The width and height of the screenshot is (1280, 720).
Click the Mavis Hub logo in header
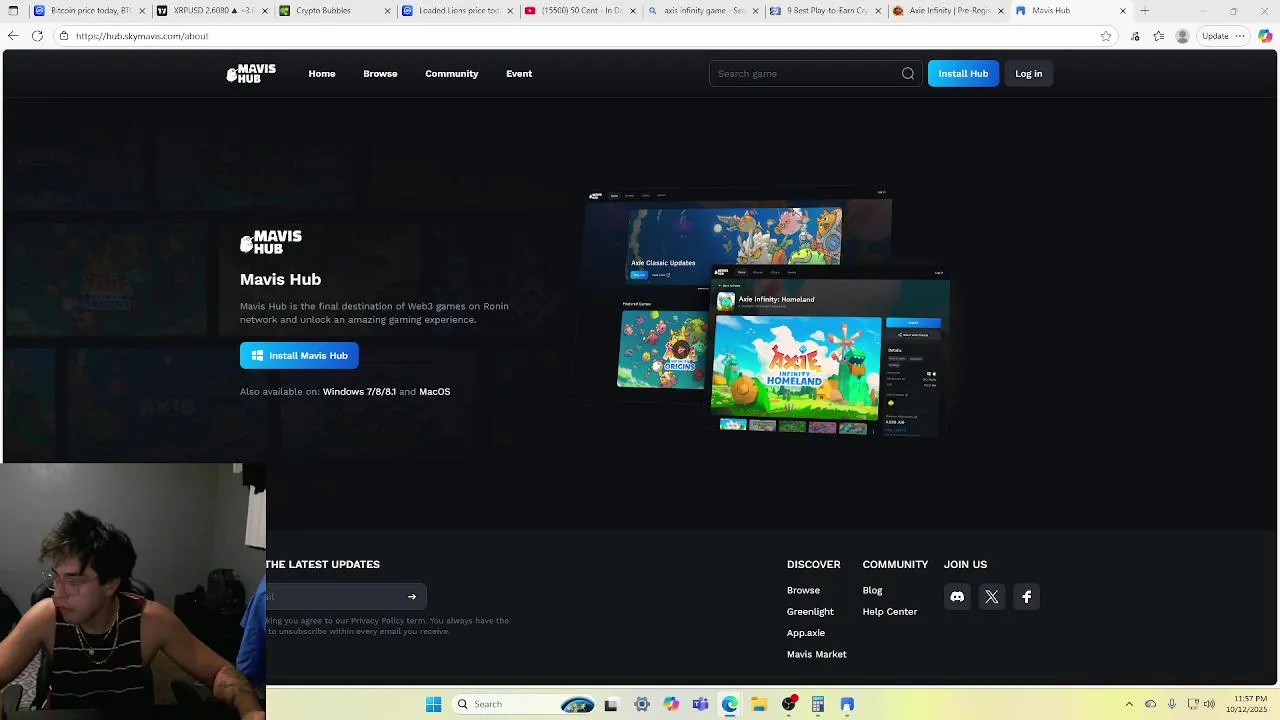point(251,73)
